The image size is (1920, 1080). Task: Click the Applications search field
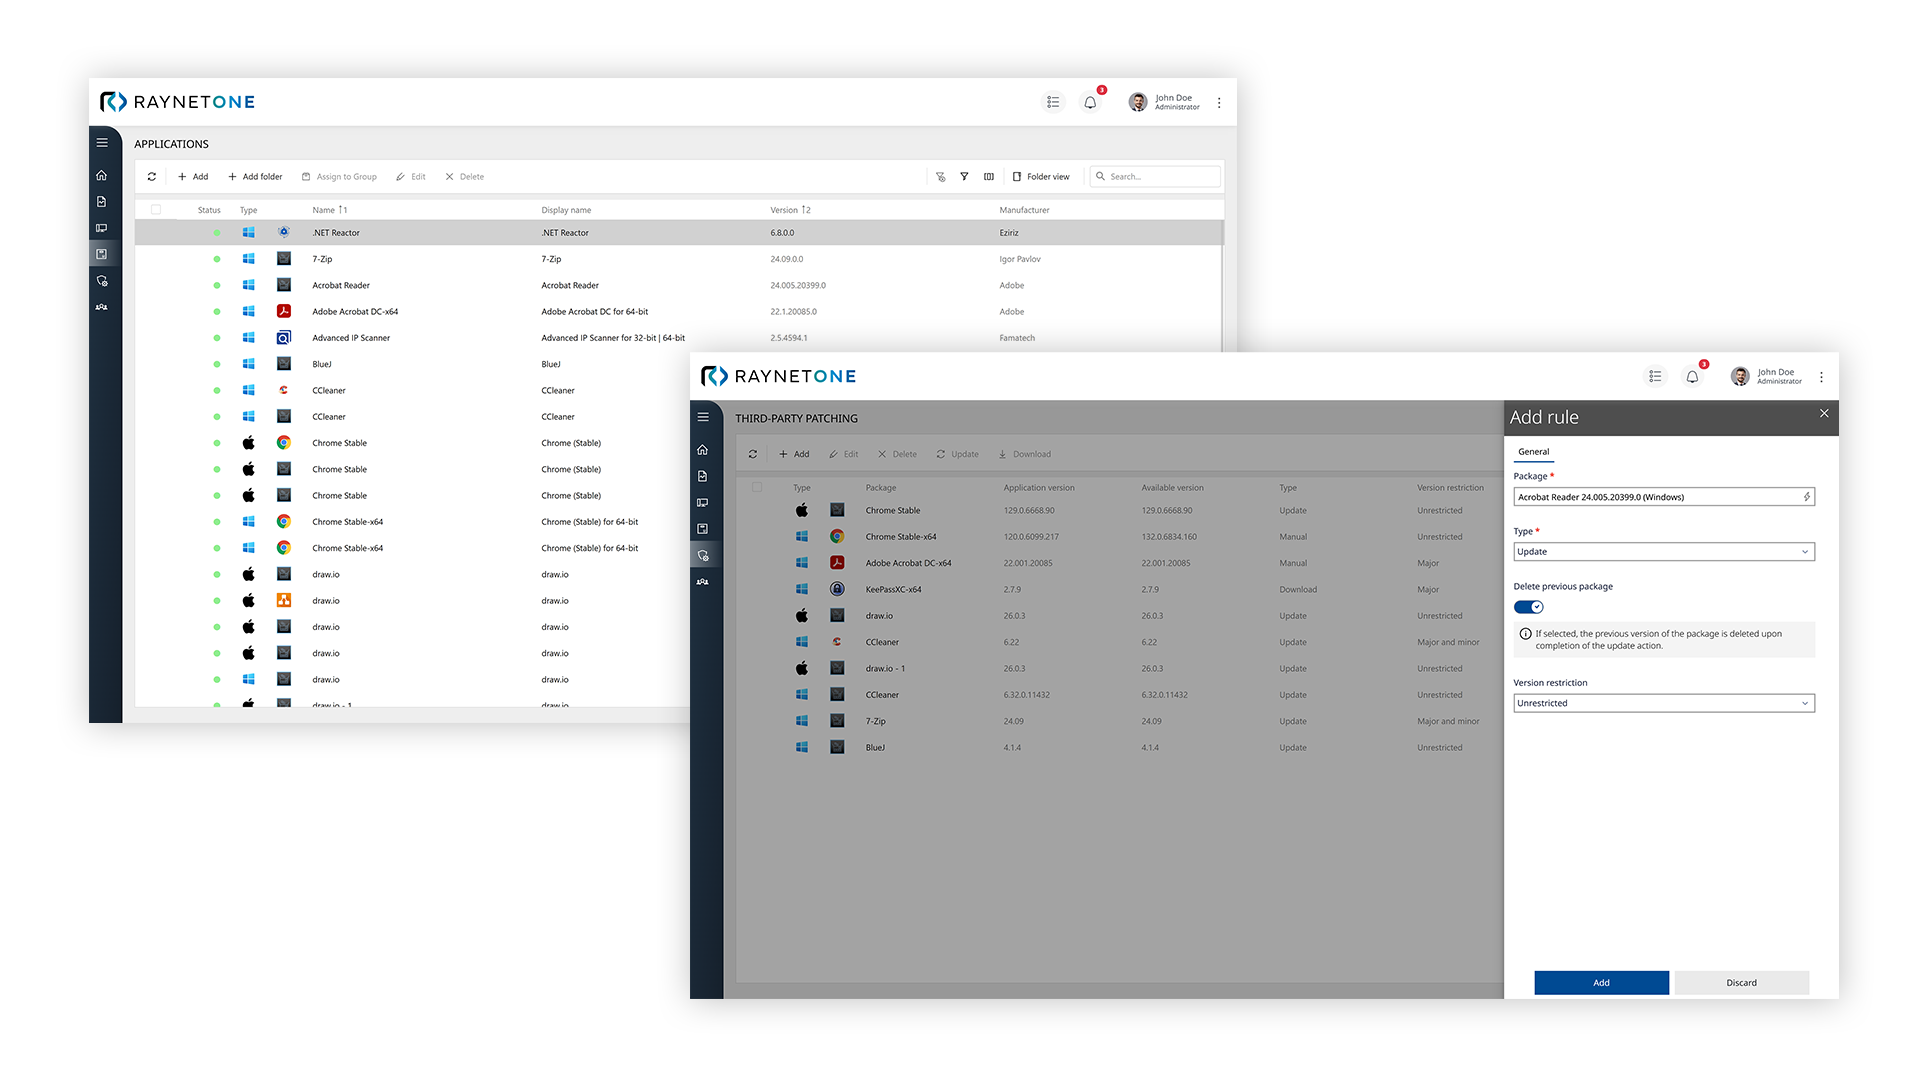[1155, 177]
